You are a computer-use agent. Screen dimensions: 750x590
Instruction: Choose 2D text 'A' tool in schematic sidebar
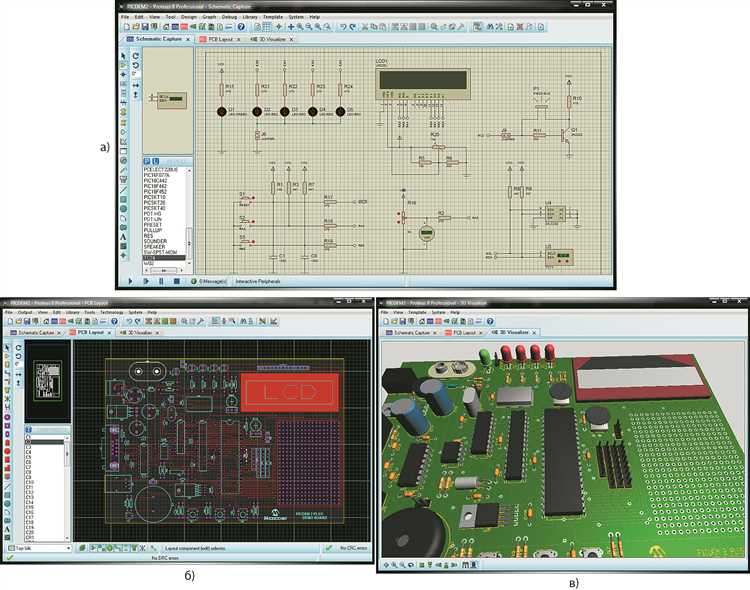[123, 237]
